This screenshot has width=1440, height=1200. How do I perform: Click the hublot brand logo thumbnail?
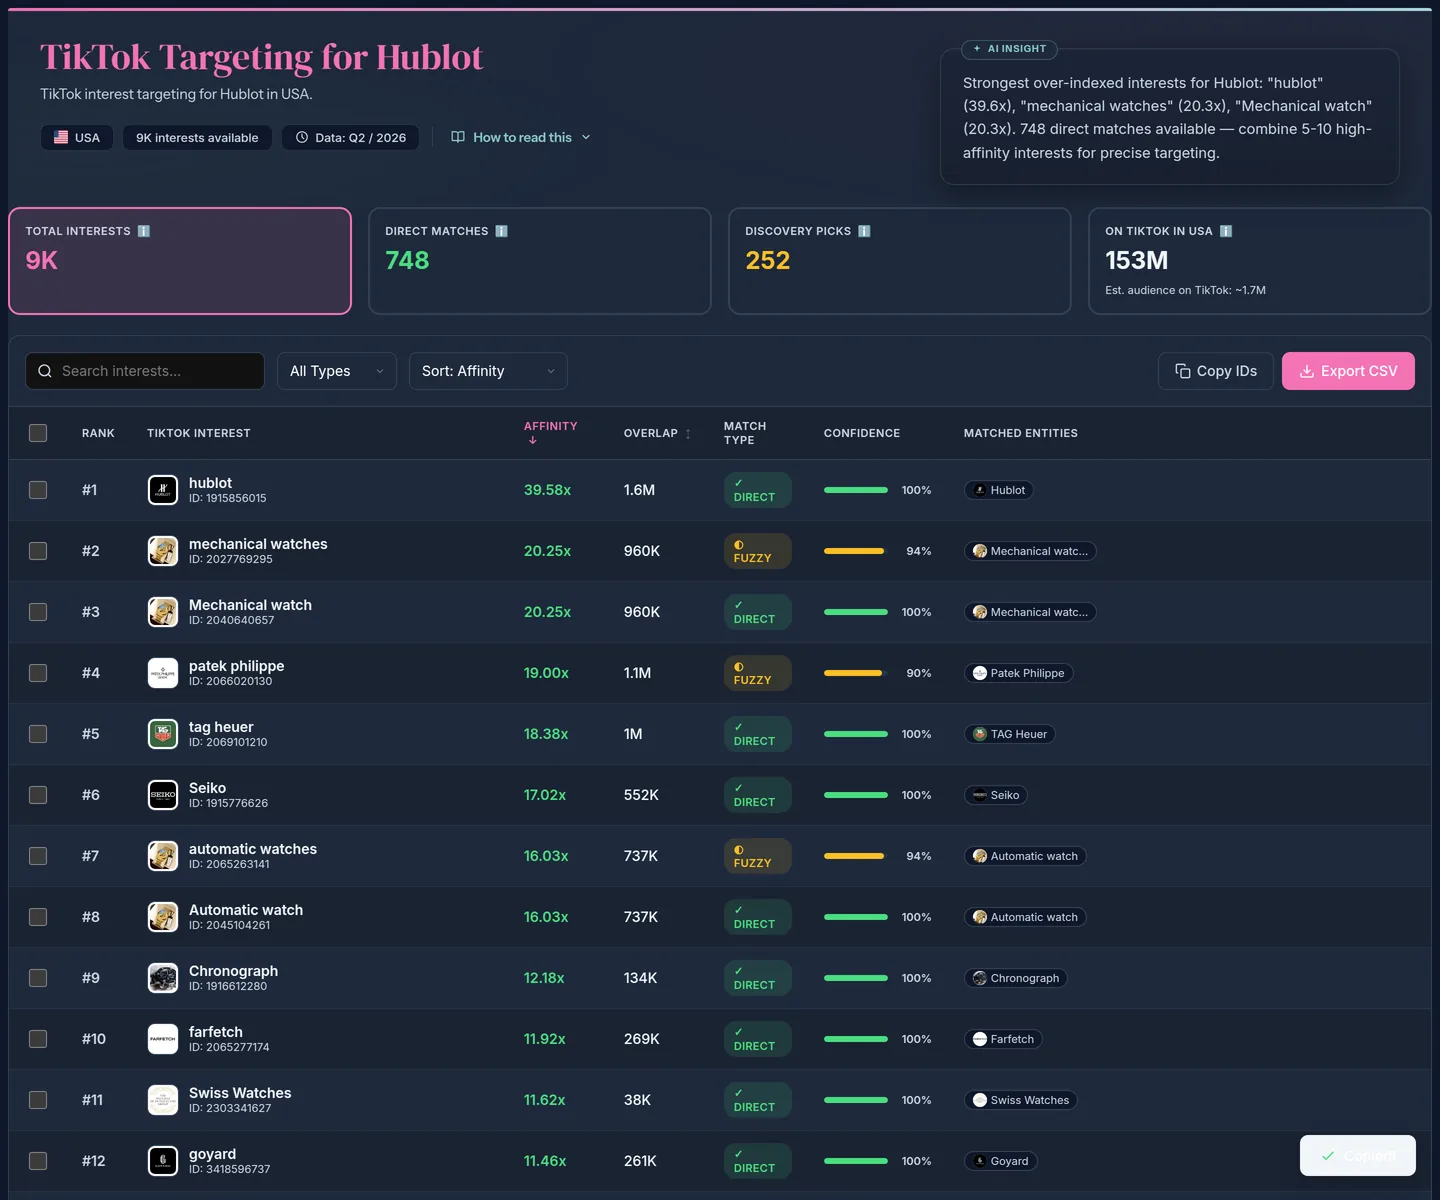tap(163, 490)
